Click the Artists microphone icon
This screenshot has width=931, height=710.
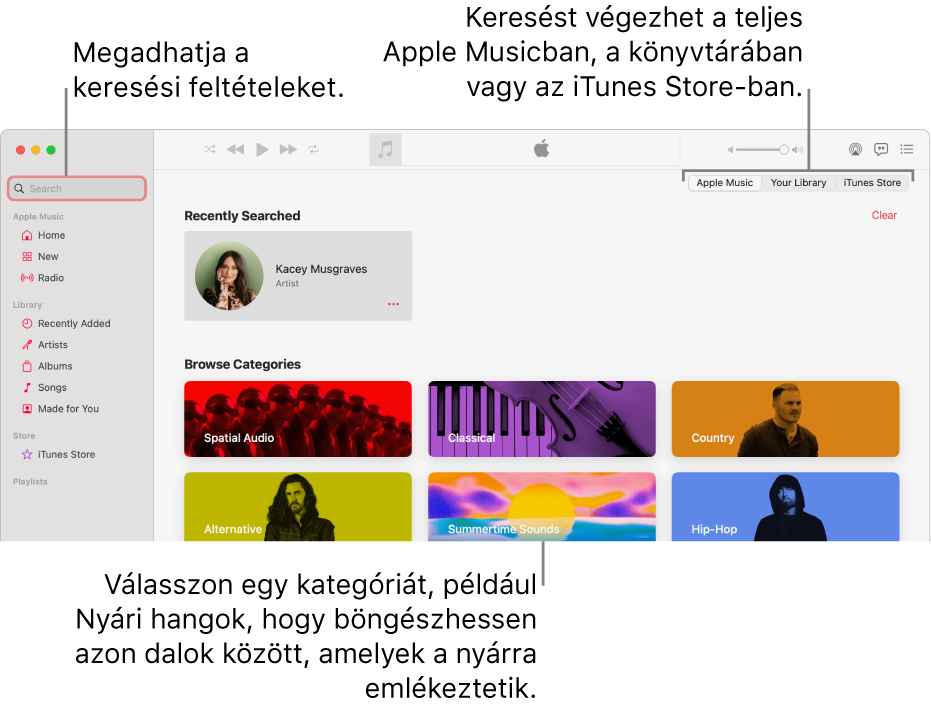click(27, 345)
